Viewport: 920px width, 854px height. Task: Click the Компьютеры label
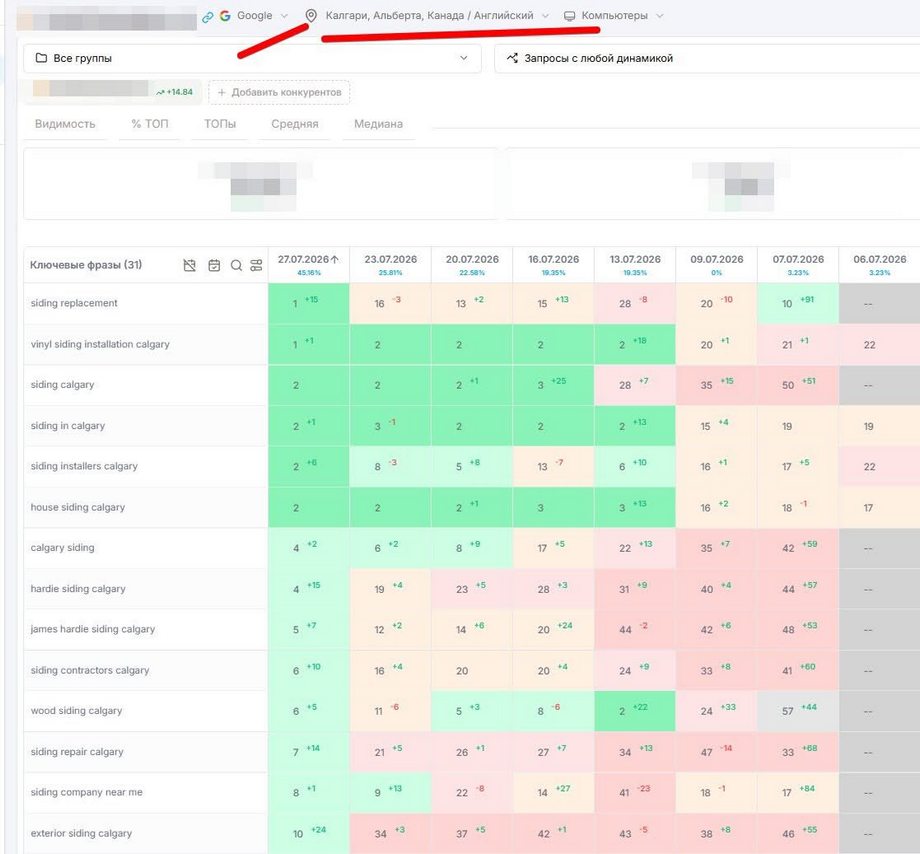coord(614,16)
